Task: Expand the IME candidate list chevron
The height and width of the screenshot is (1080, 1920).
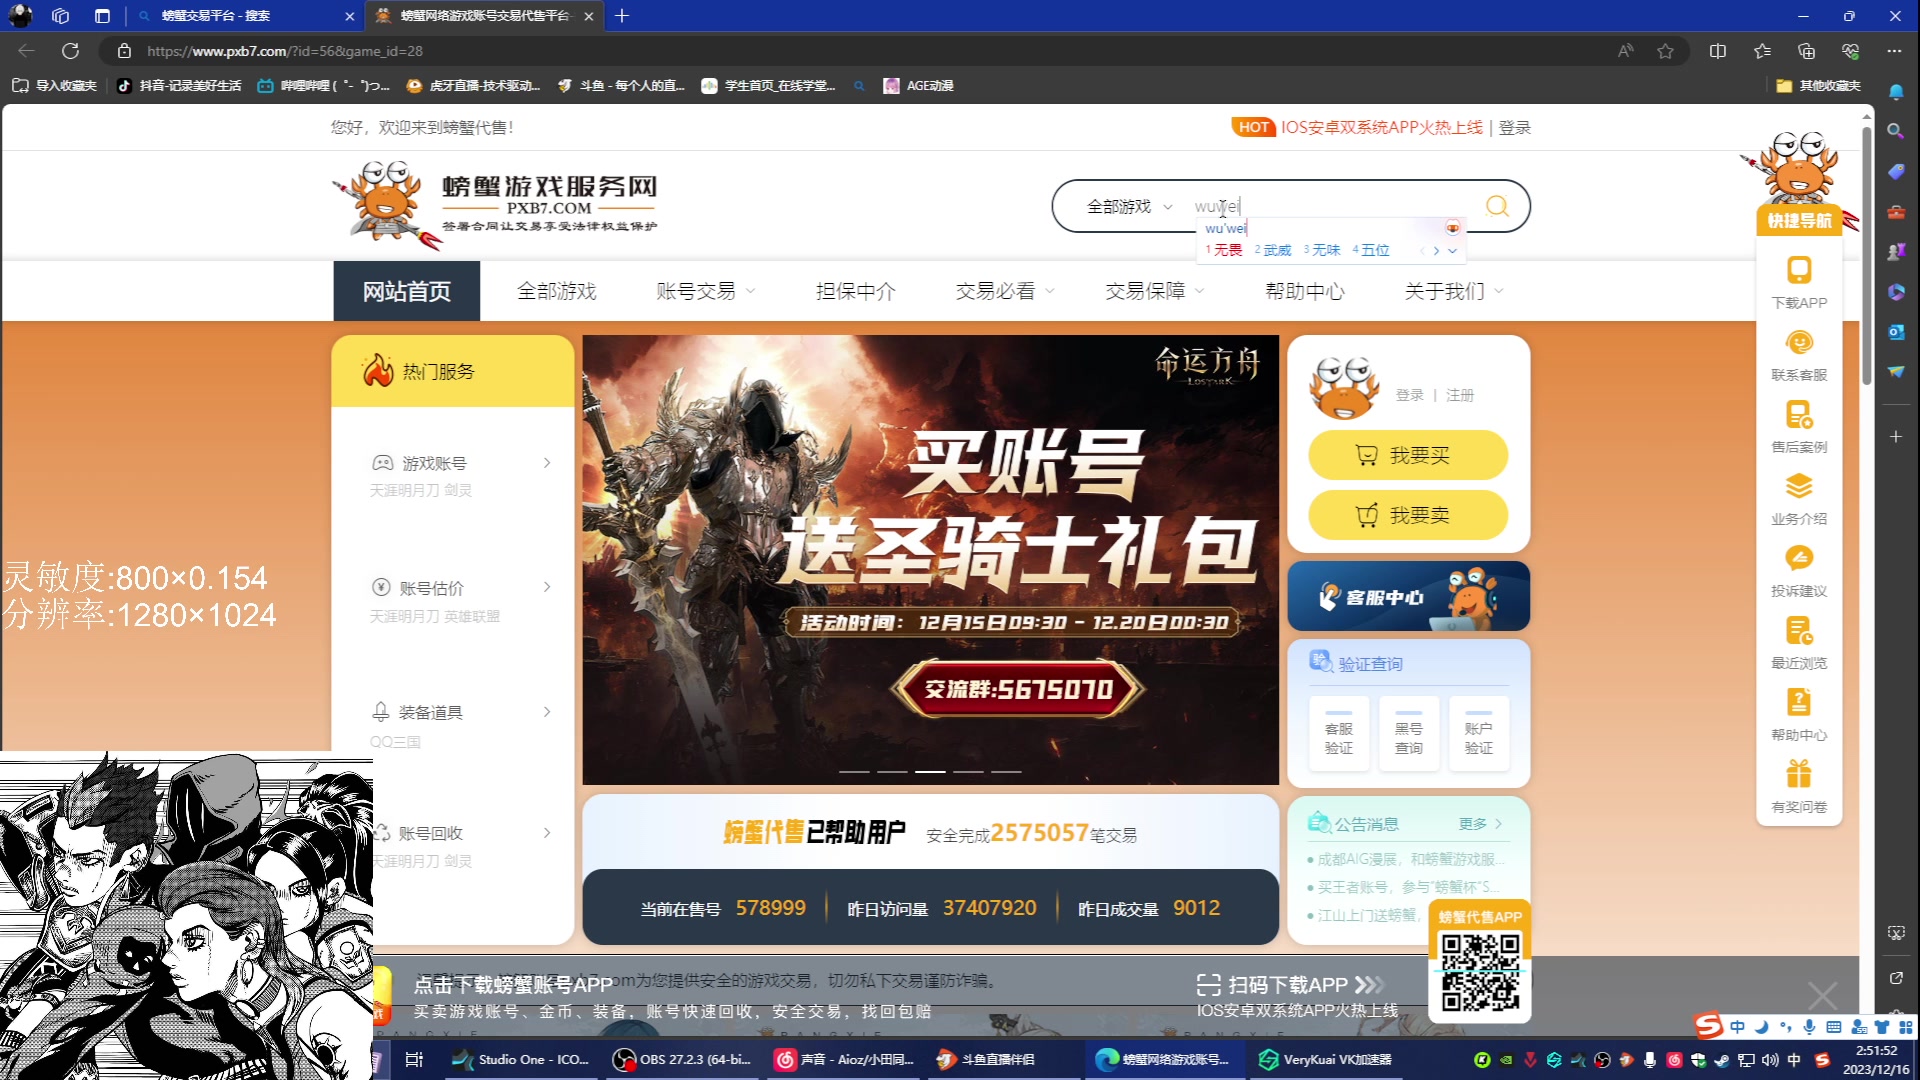Action: click(1452, 251)
